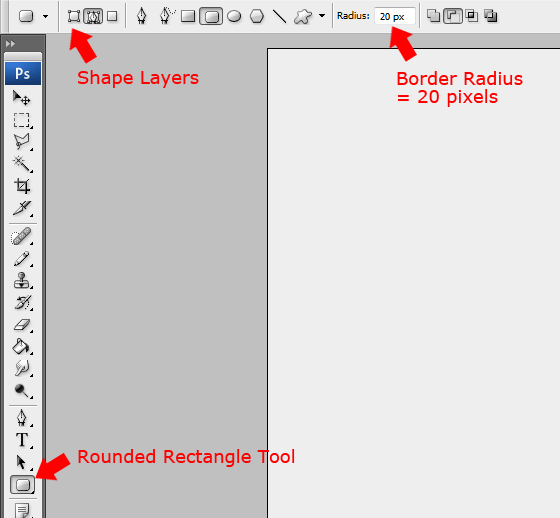
Task: Select the Polygon shape in options bar
Action: coord(256,16)
